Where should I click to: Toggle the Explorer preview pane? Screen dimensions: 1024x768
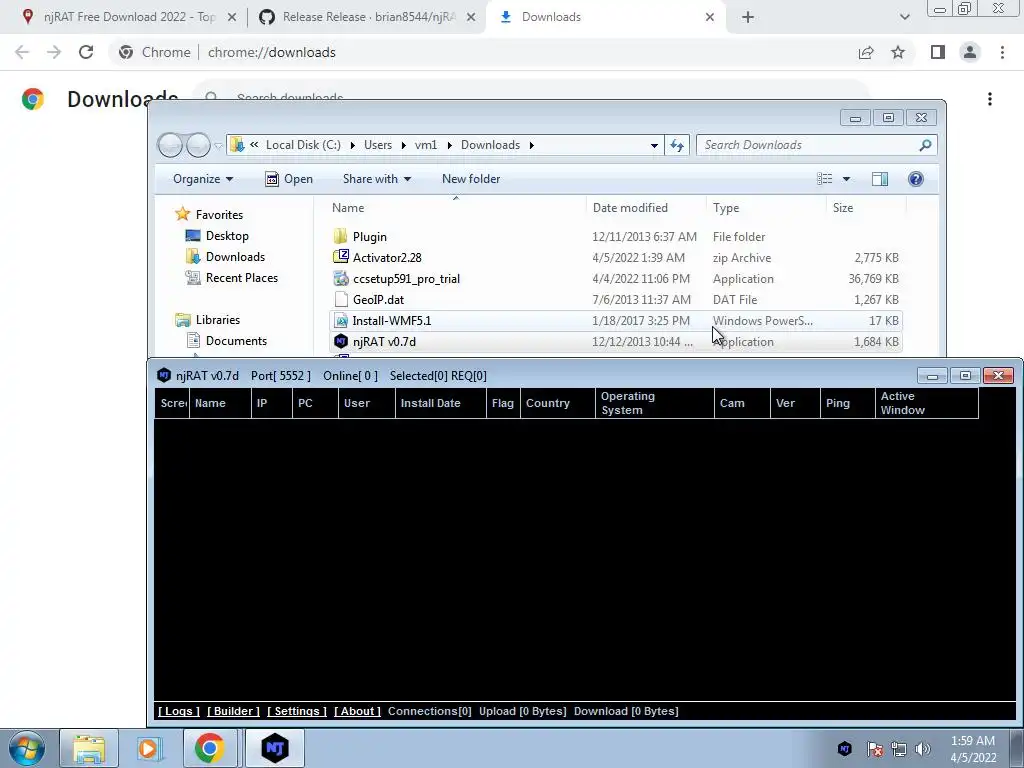pos(880,179)
